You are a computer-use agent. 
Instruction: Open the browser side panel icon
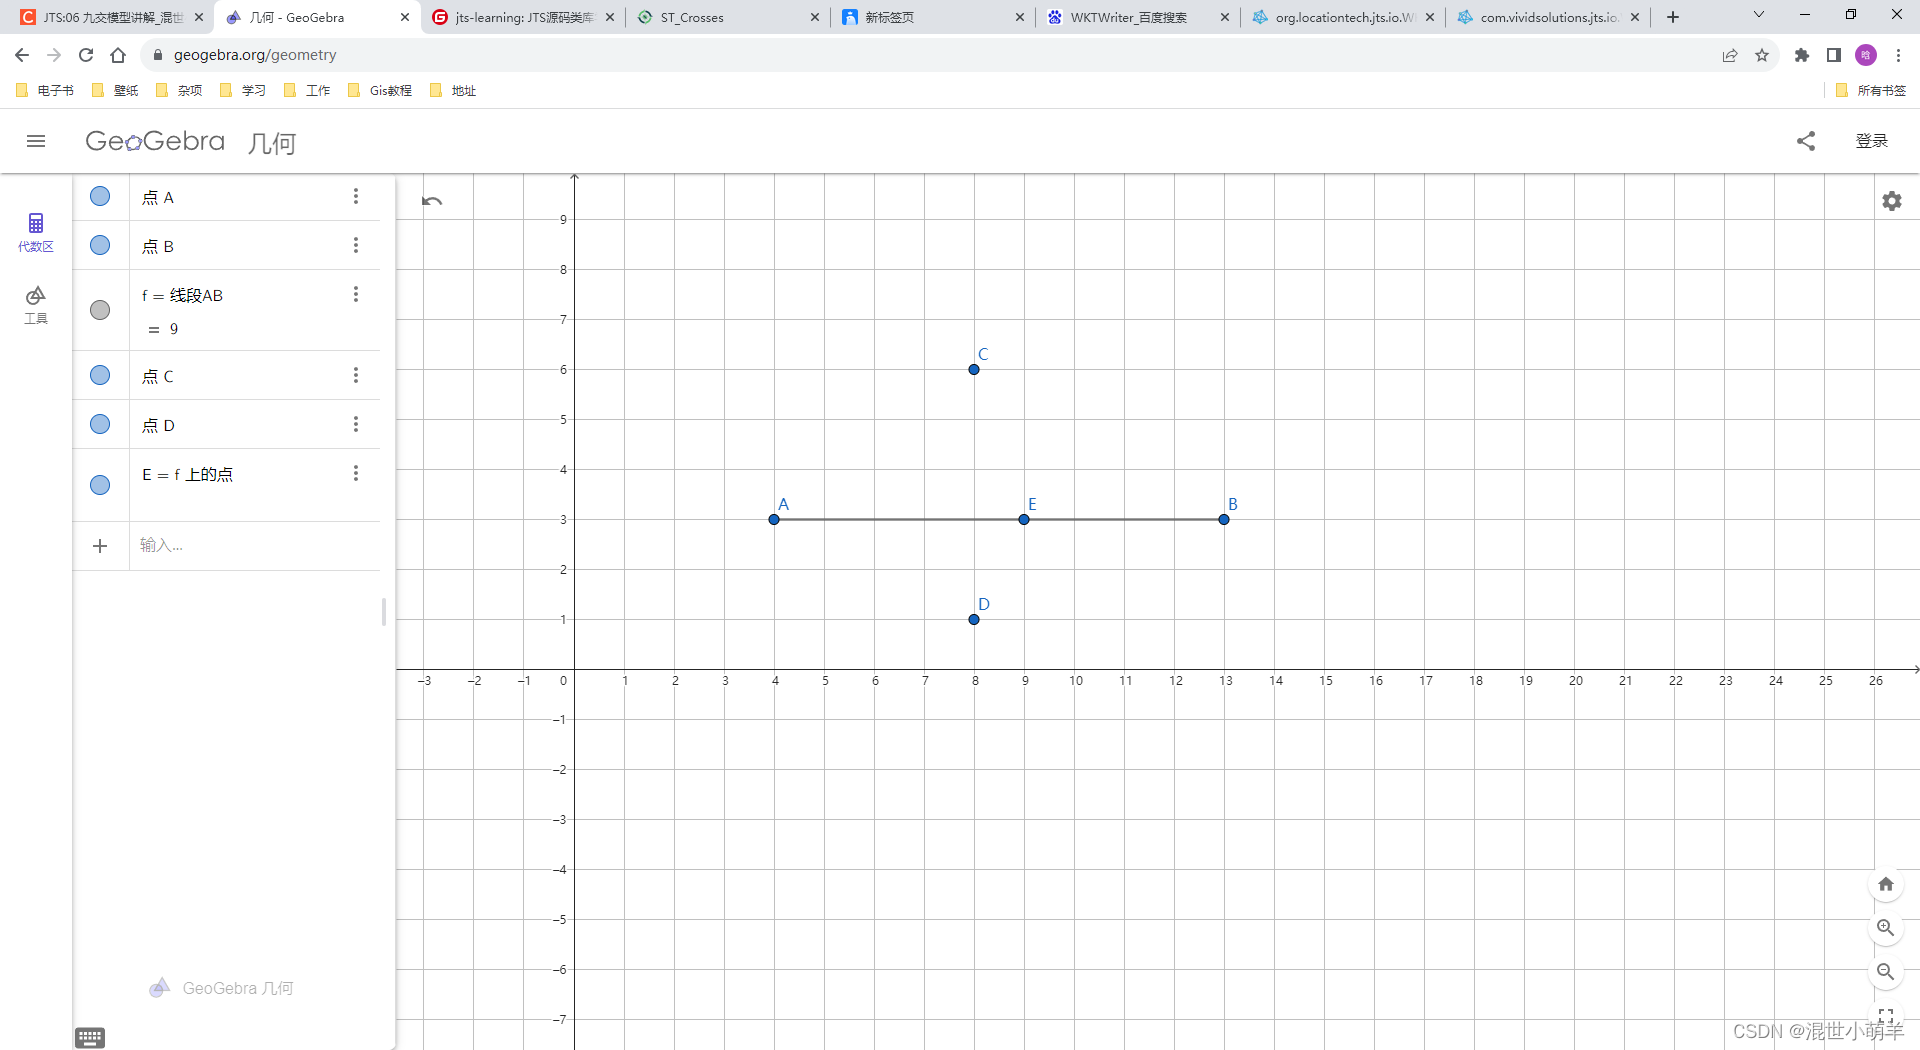1834,55
